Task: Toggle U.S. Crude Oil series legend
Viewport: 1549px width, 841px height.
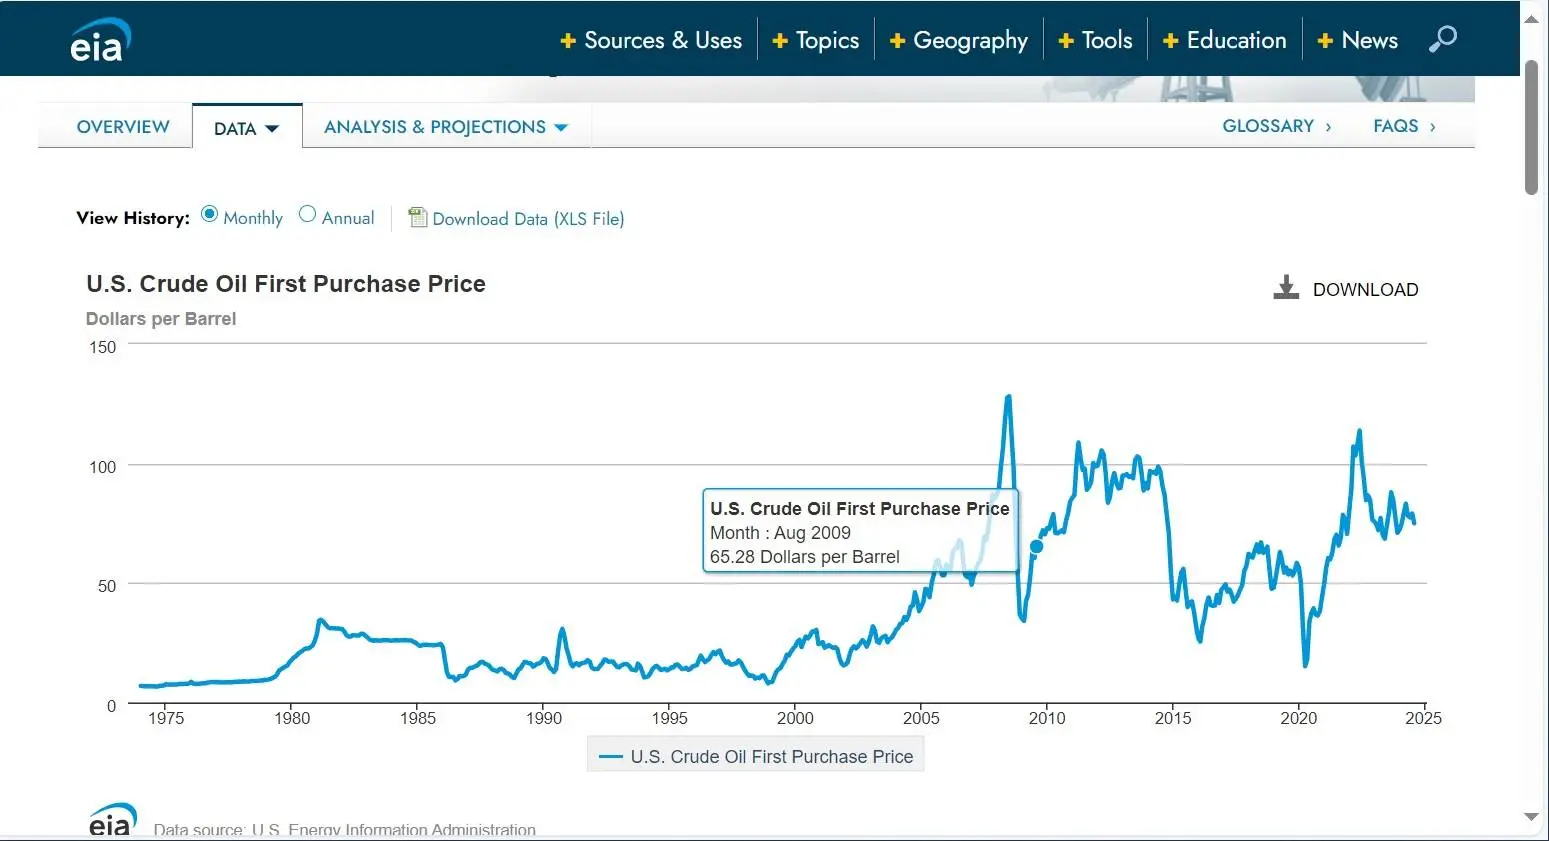Action: click(x=756, y=757)
